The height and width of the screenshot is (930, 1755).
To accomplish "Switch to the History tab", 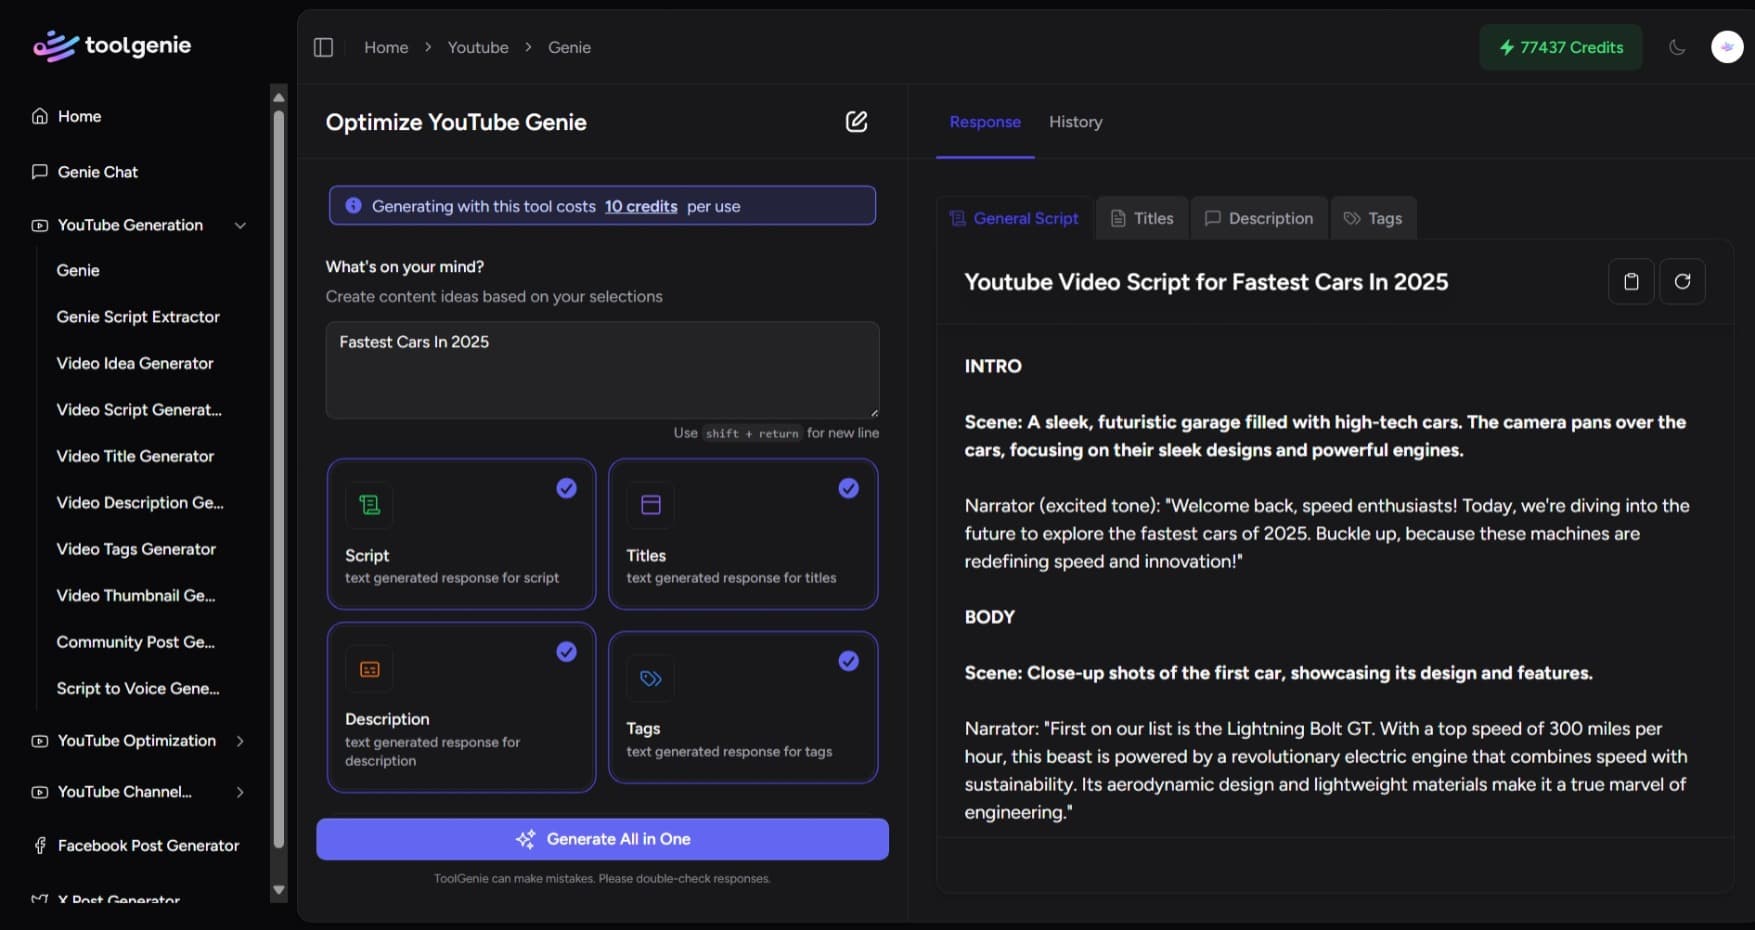I will (x=1075, y=122).
